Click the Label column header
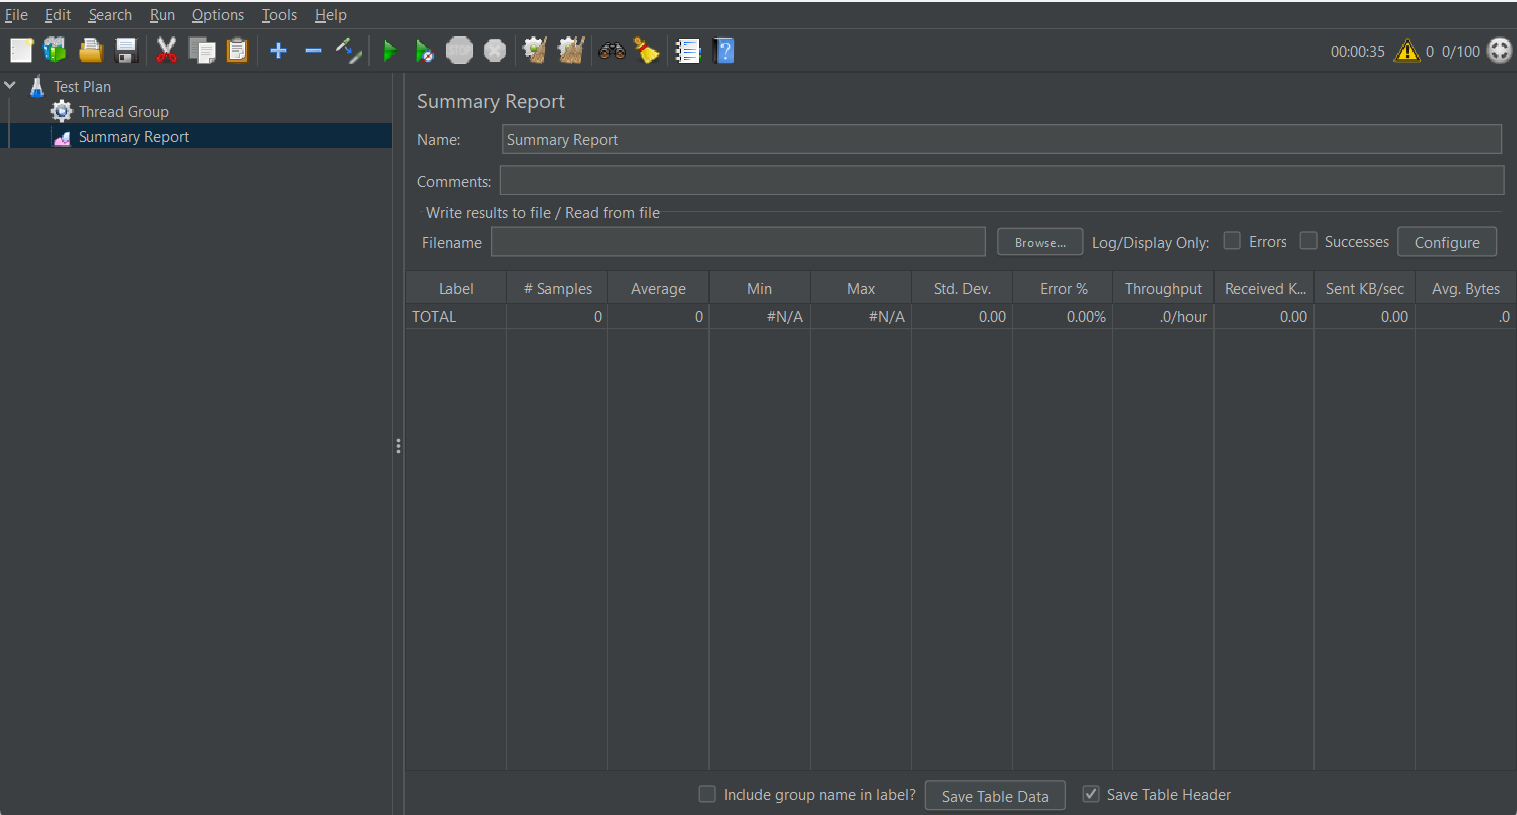 tap(456, 288)
